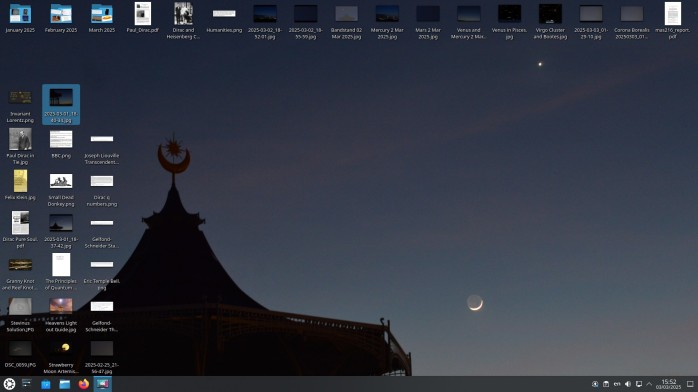Launch the Discover software store from taskbar

46,384
